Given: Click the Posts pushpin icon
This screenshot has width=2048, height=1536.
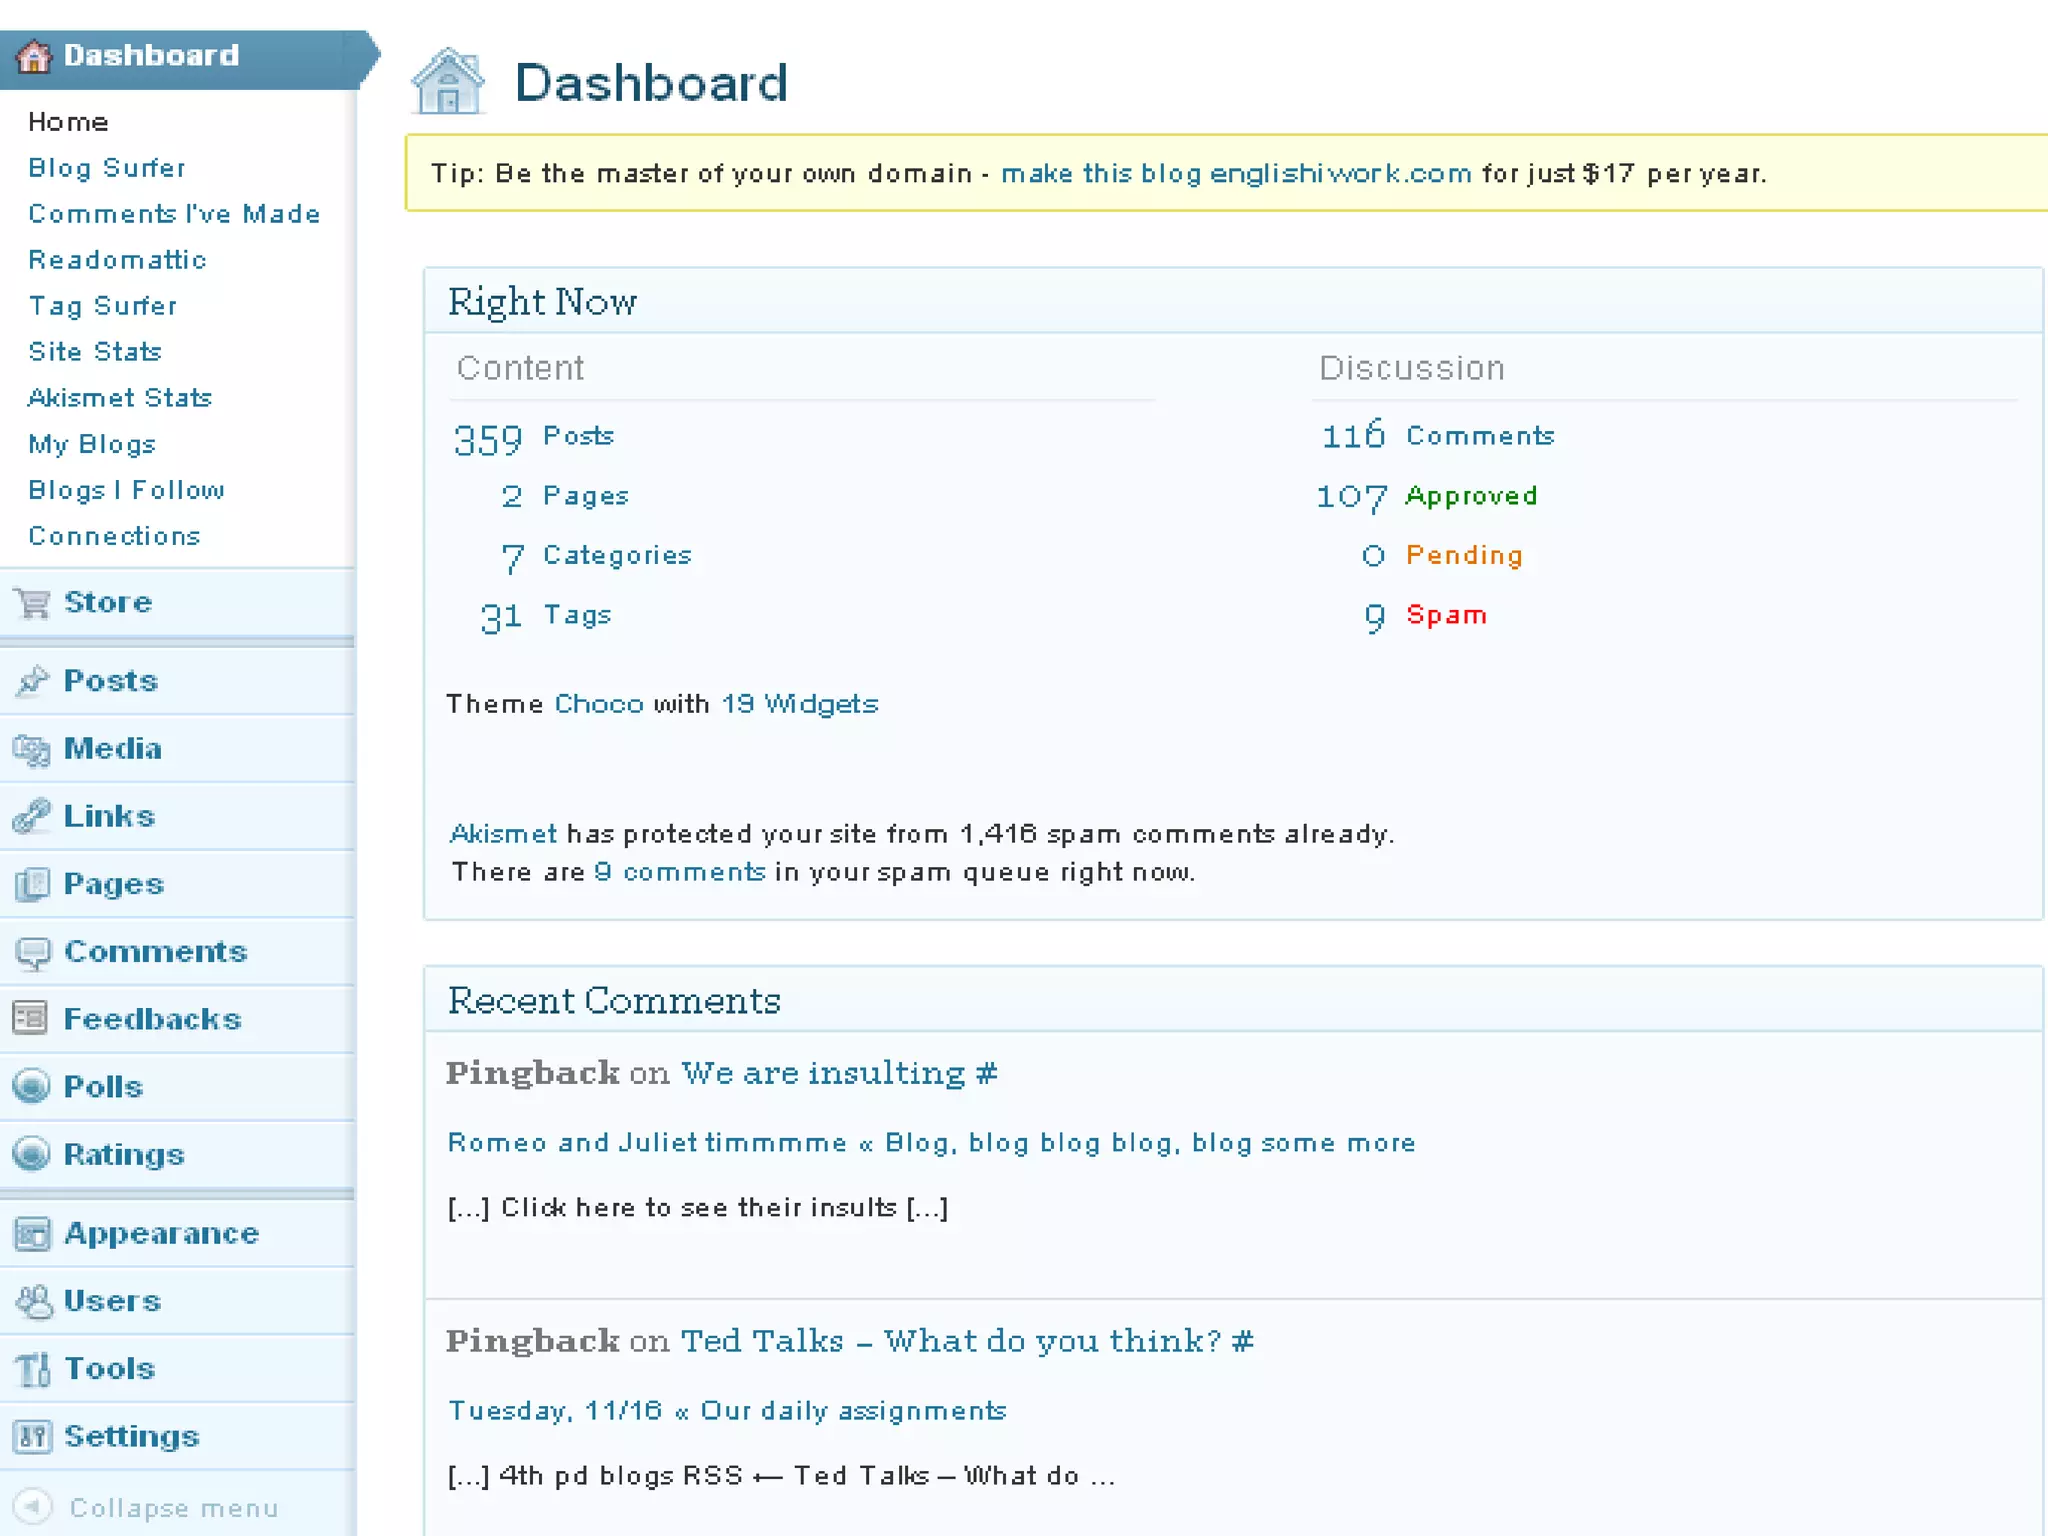Looking at the screenshot, I should pos(32,681).
